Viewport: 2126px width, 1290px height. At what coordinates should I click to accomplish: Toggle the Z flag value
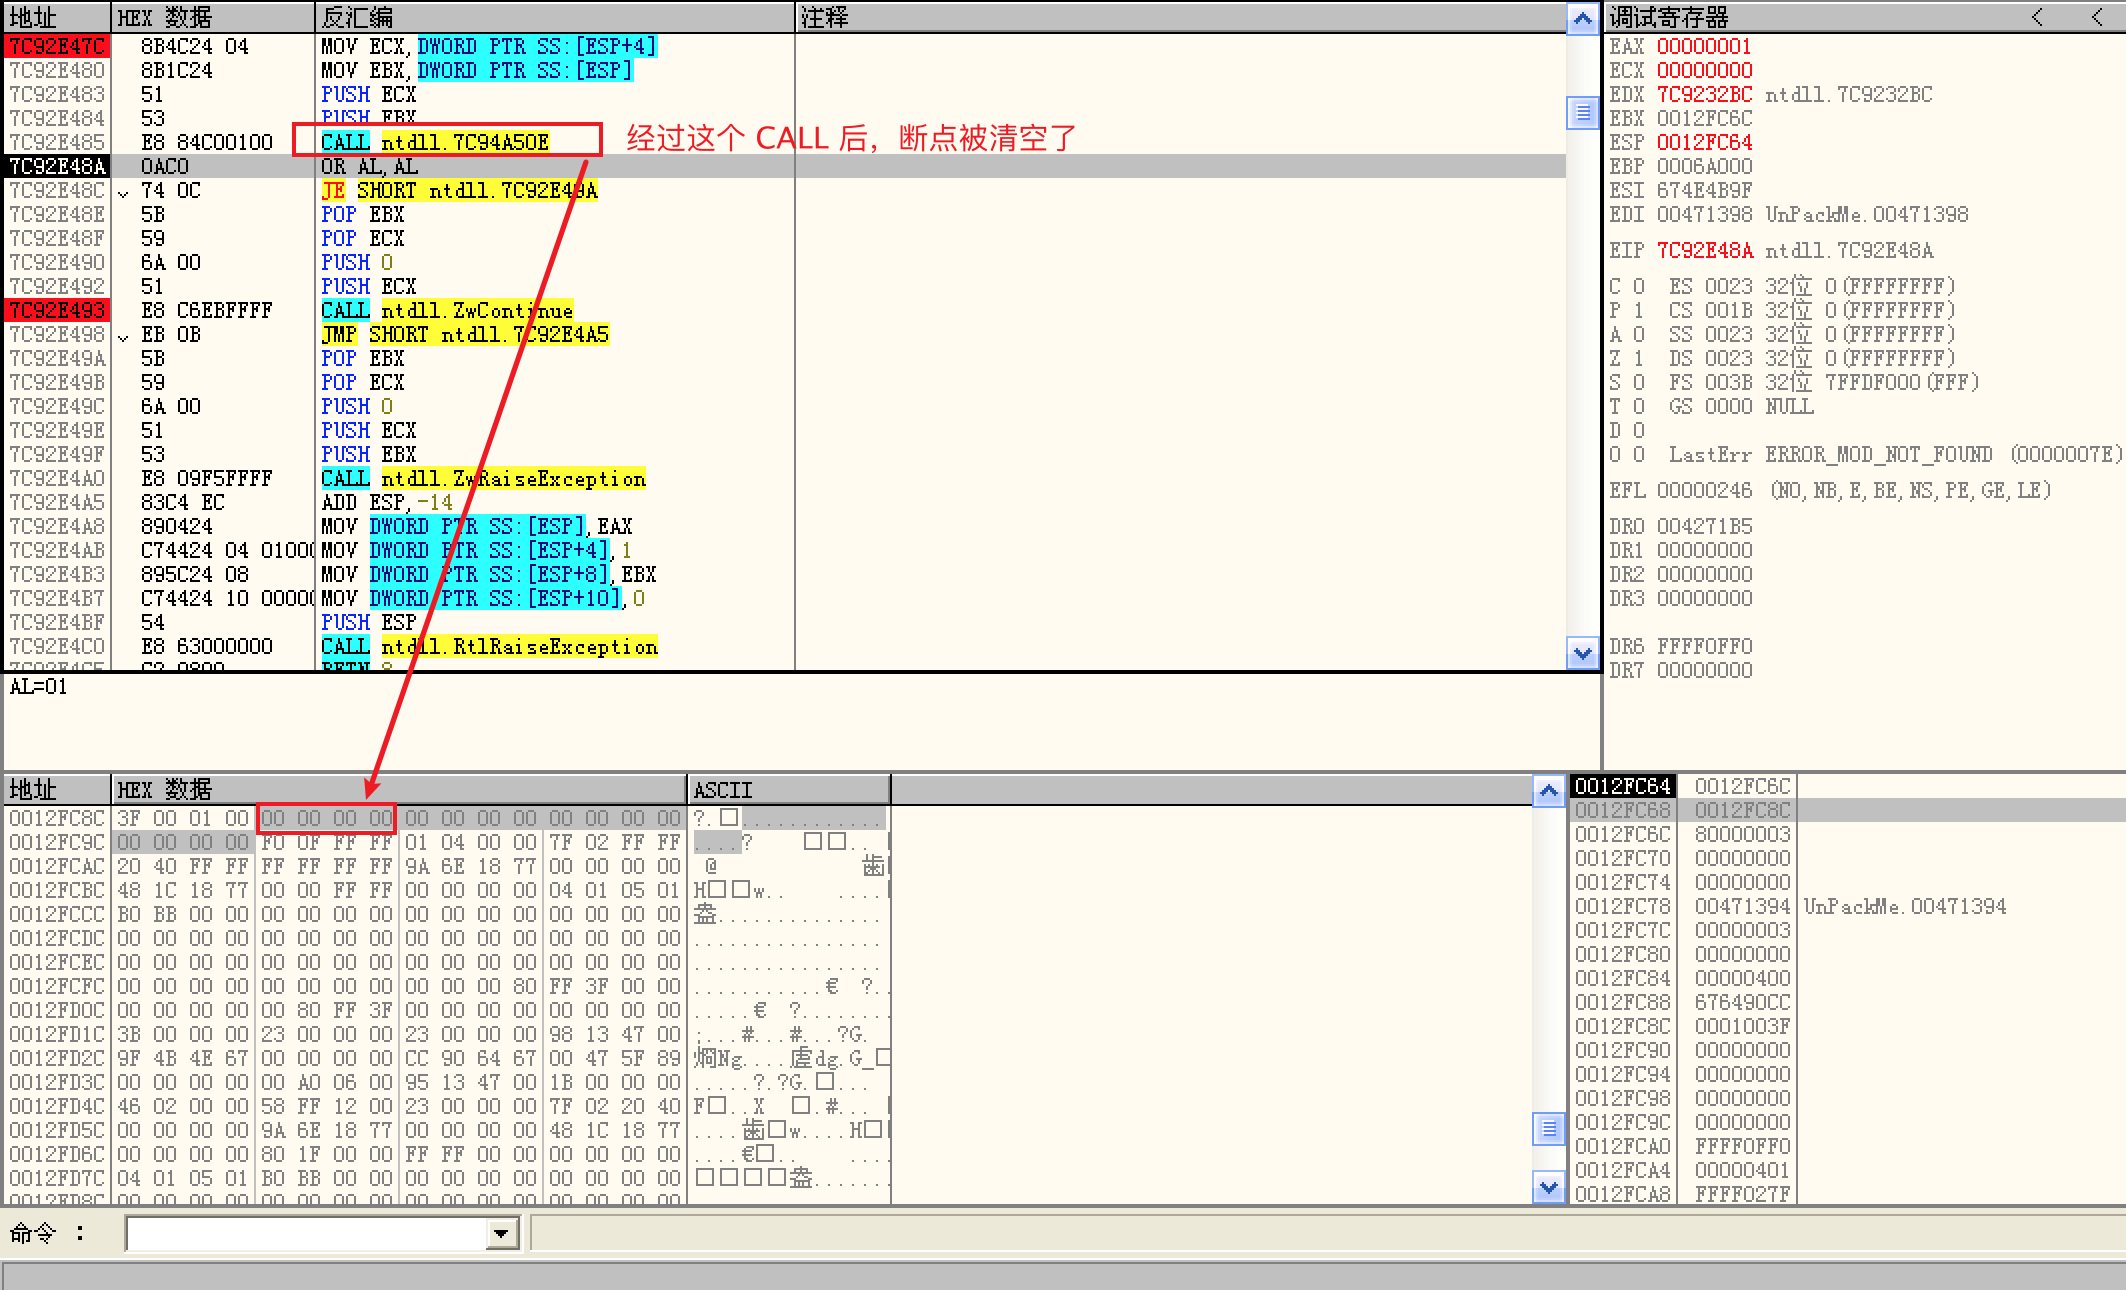(x=1638, y=358)
